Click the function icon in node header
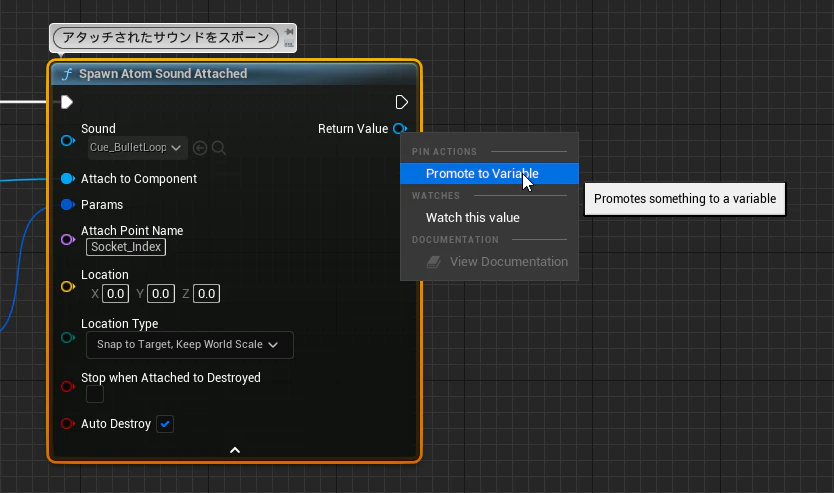 (66, 74)
